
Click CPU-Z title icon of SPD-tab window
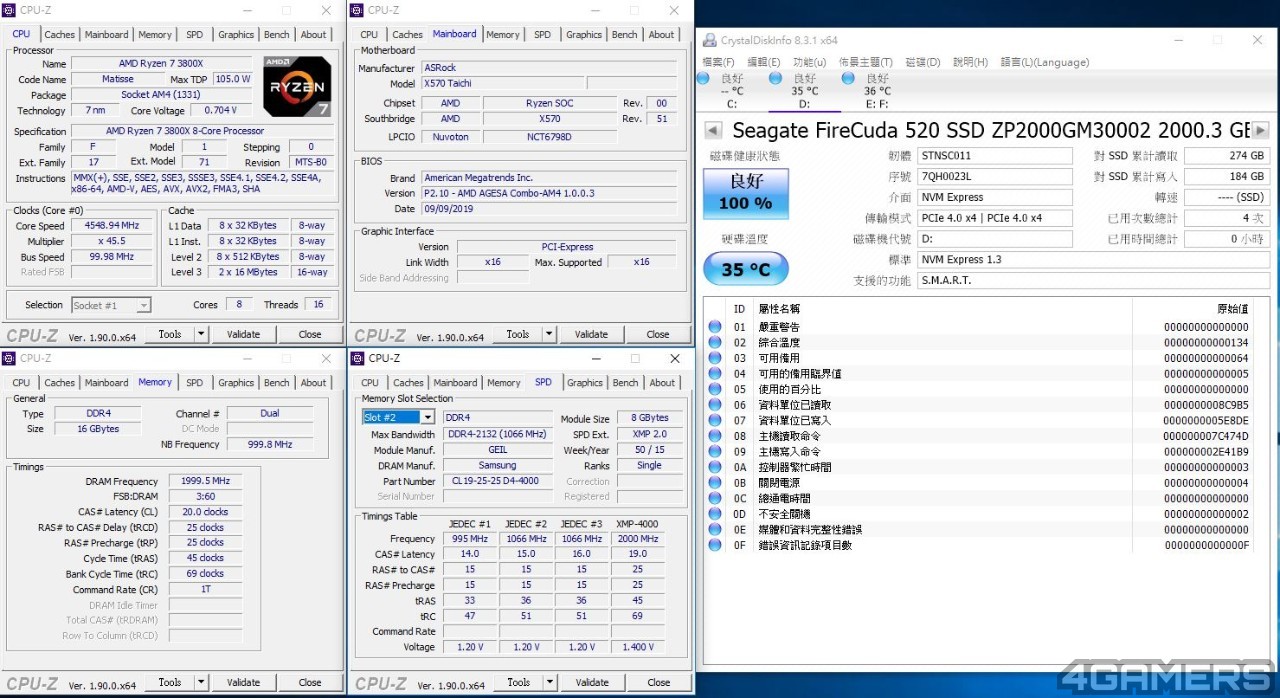pyautogui.click(x=358, y=358)
